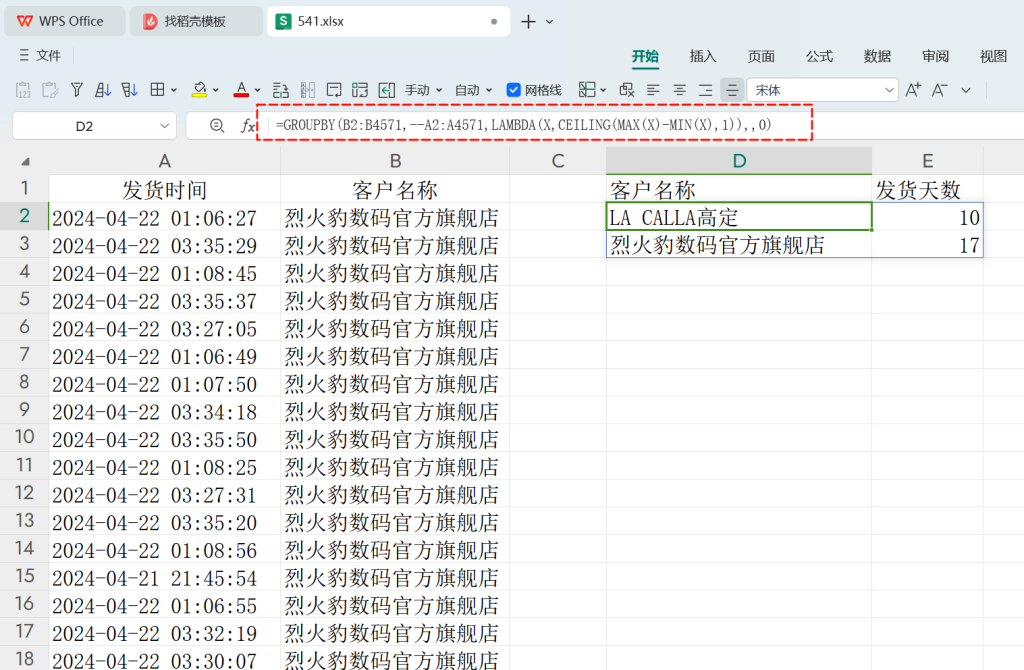Click the filter funnel icon

76,90
